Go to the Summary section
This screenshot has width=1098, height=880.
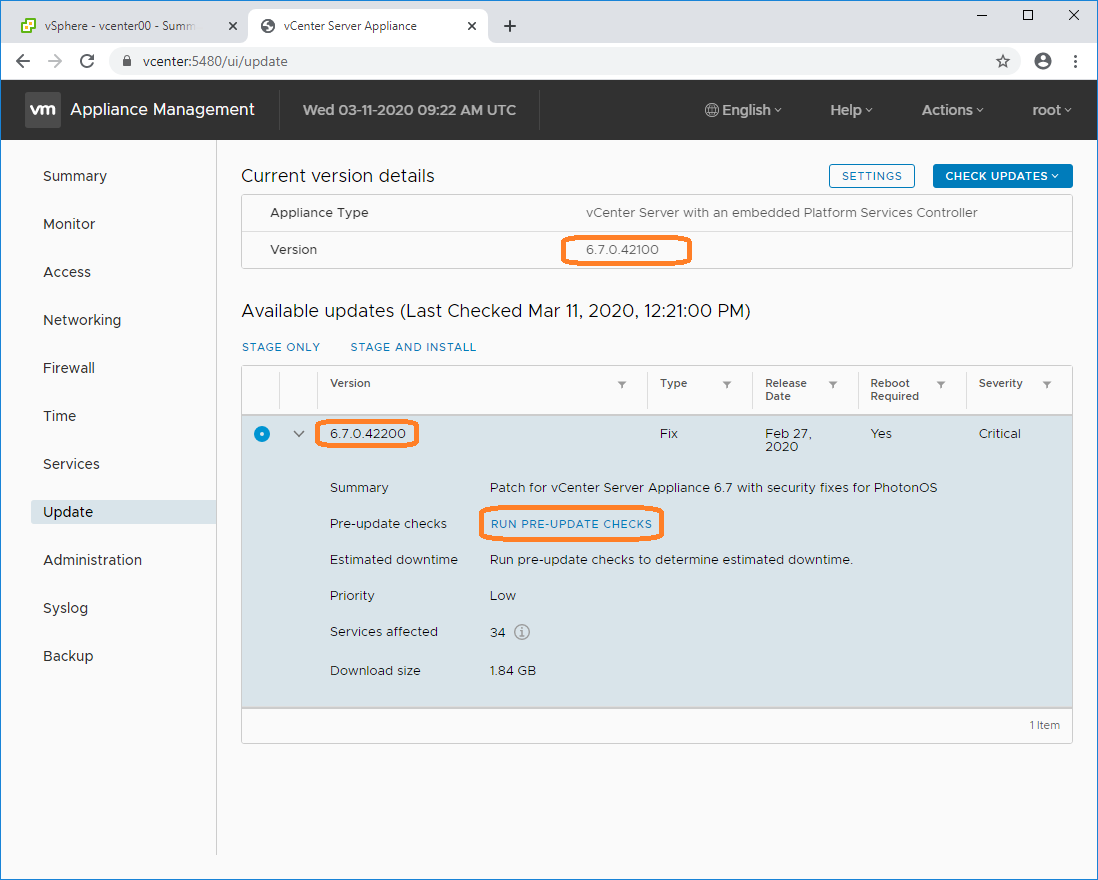(75, 176)
